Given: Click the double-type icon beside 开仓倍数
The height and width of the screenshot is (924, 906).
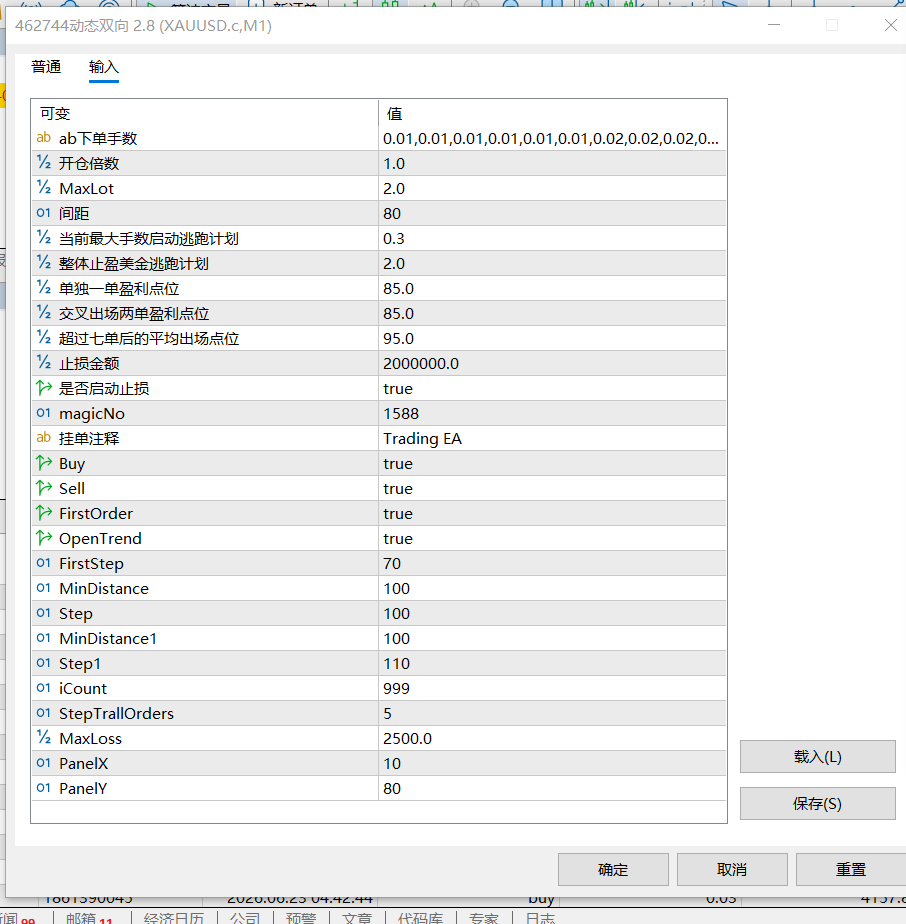Looking at the screenshot, I should [x=44, y=163].
